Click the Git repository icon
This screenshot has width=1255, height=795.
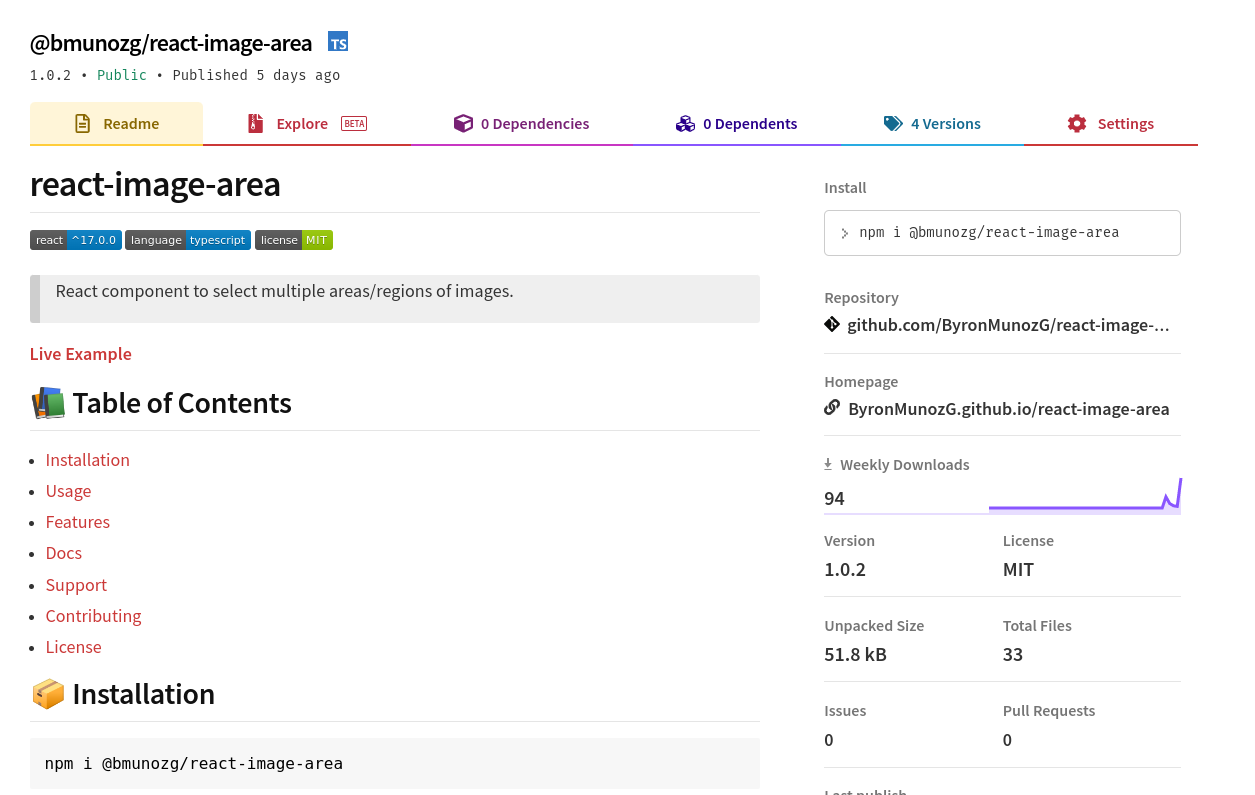(832, 324)
